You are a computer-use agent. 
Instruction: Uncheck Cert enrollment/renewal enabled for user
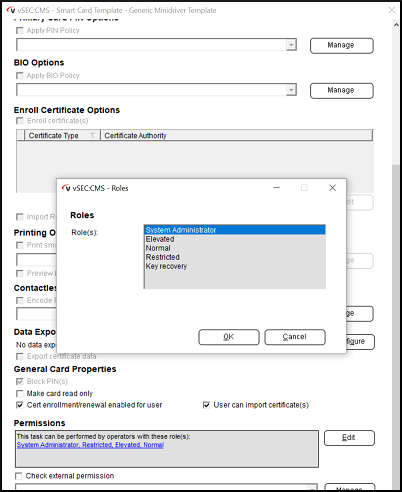[x=20, y=405]
